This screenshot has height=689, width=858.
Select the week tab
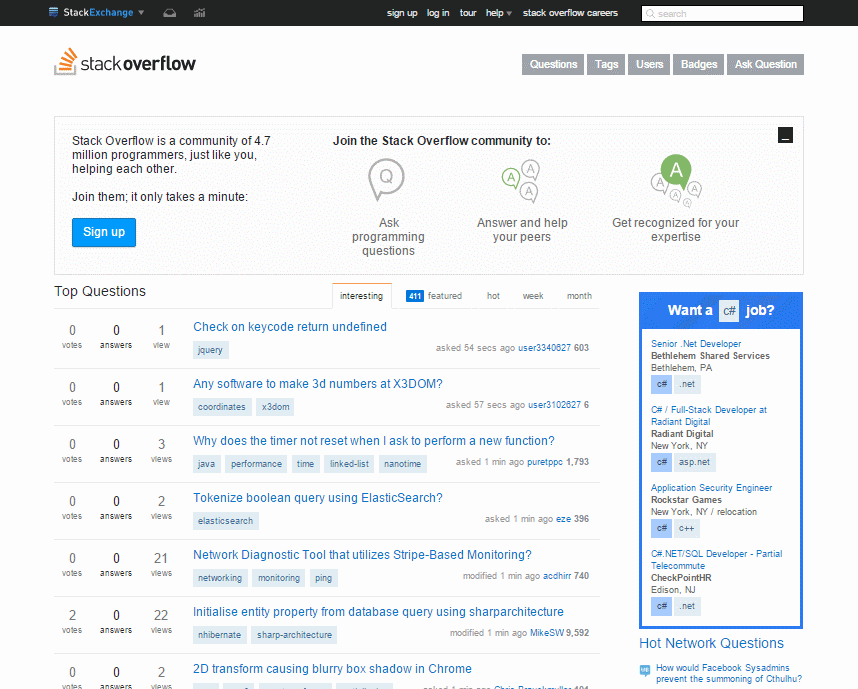[532, 296]
